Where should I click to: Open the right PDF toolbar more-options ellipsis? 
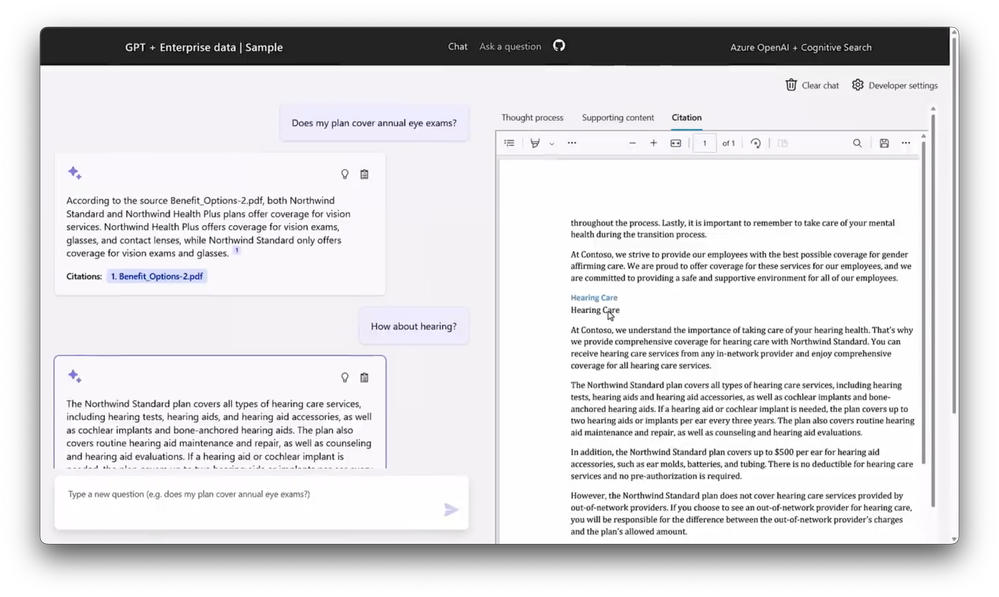[906, 143]
